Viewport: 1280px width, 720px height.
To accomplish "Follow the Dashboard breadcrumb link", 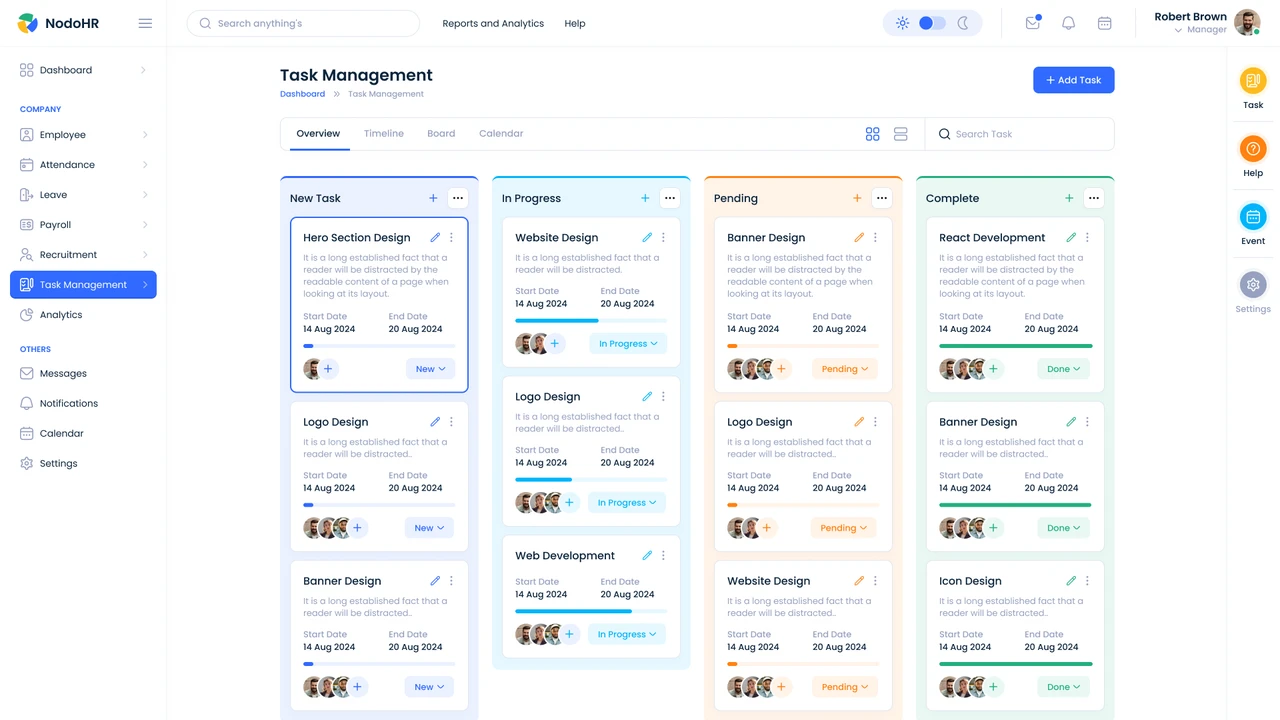I will [x=302, y=94].
